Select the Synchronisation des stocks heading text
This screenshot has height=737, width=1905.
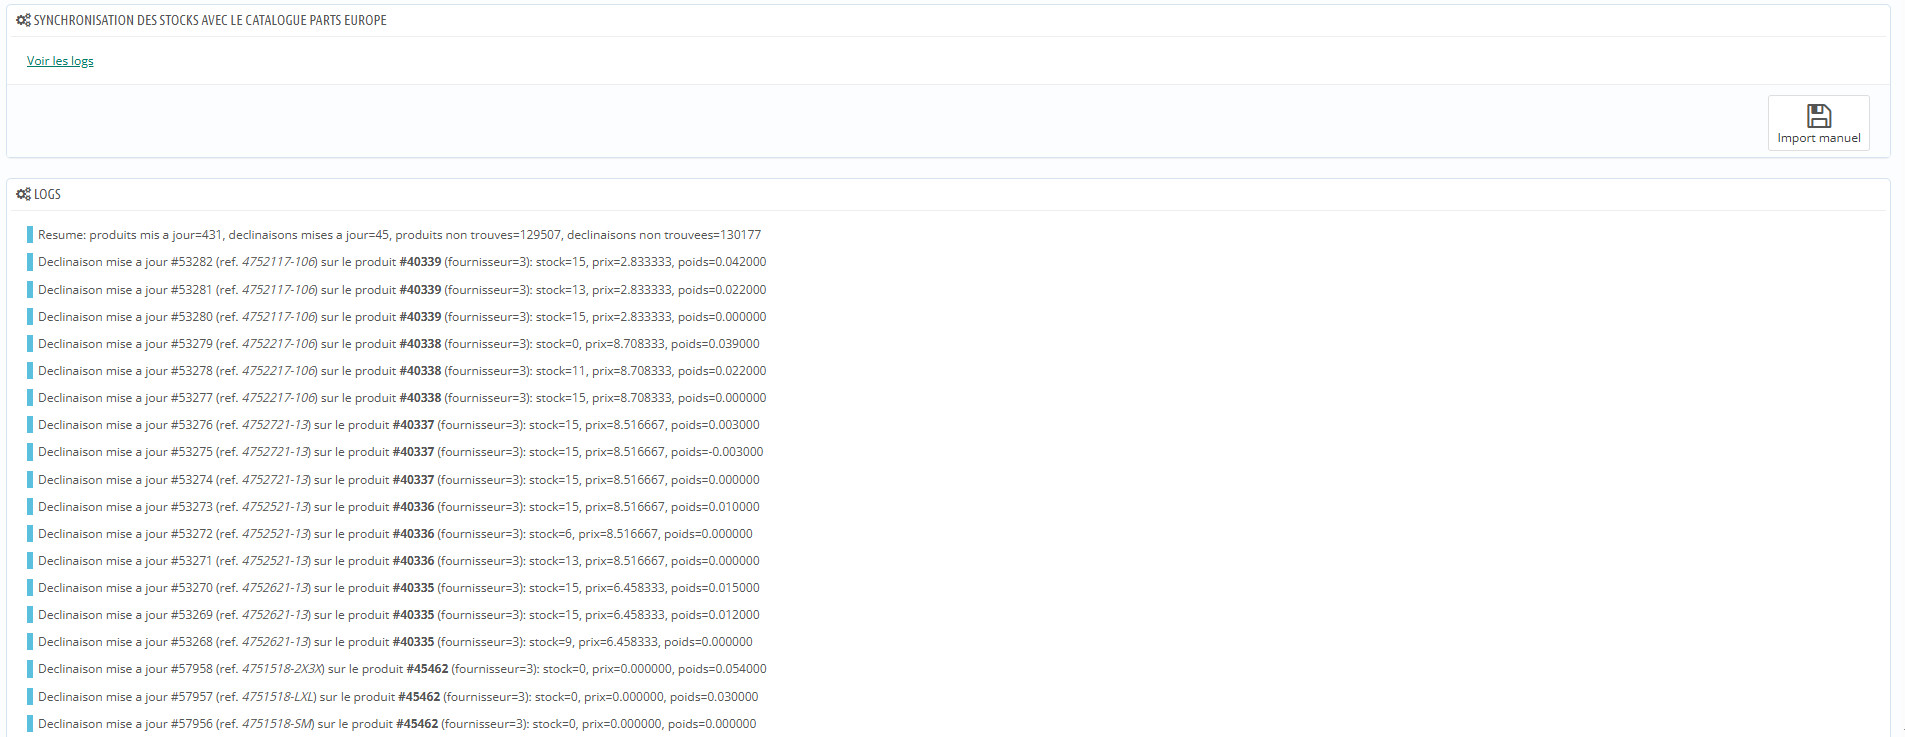(210, 20)
